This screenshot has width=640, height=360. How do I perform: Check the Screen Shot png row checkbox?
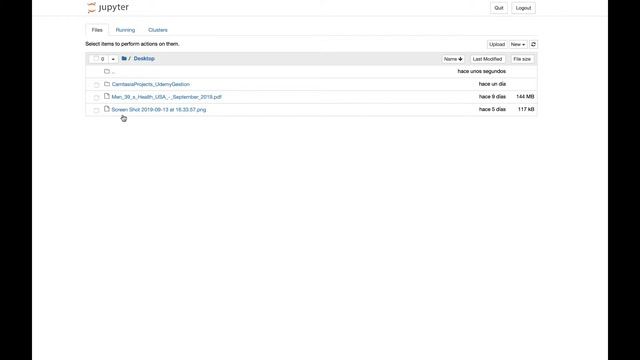coord(96,110)
